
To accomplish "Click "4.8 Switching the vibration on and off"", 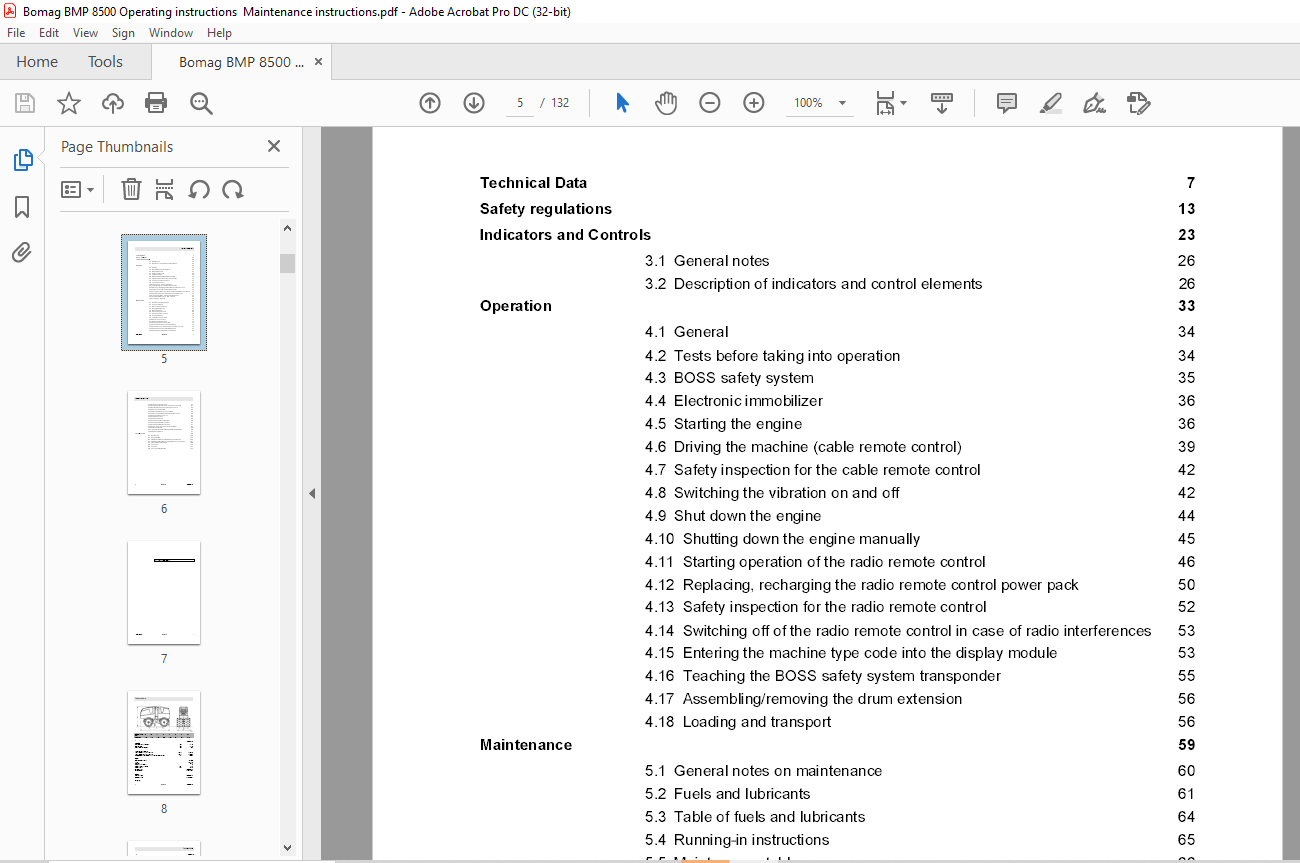I will 772,493.
